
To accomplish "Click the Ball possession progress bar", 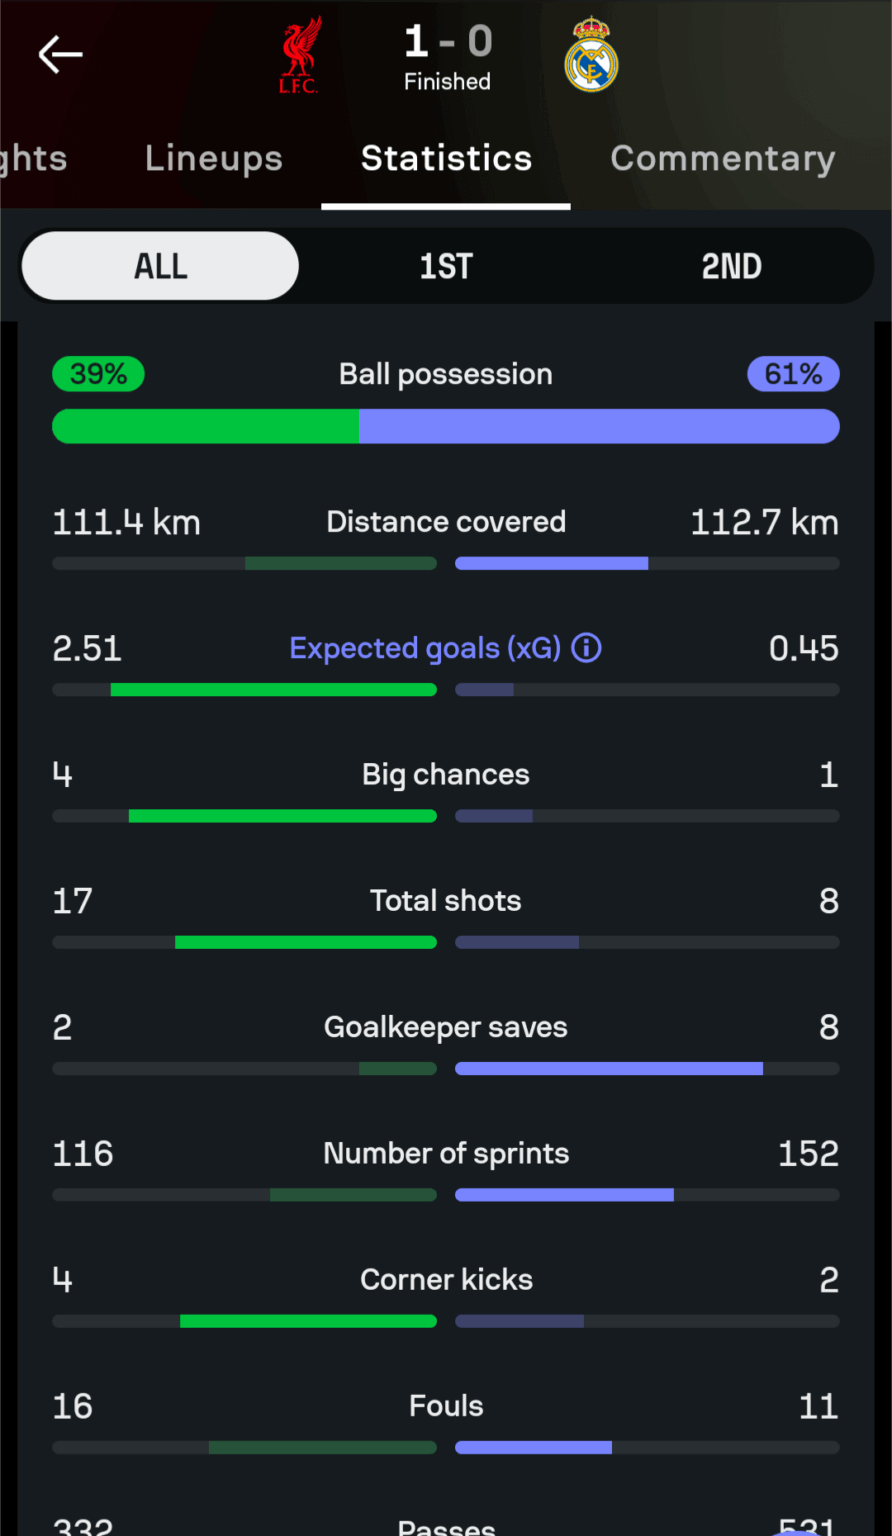I will (446, 426).
